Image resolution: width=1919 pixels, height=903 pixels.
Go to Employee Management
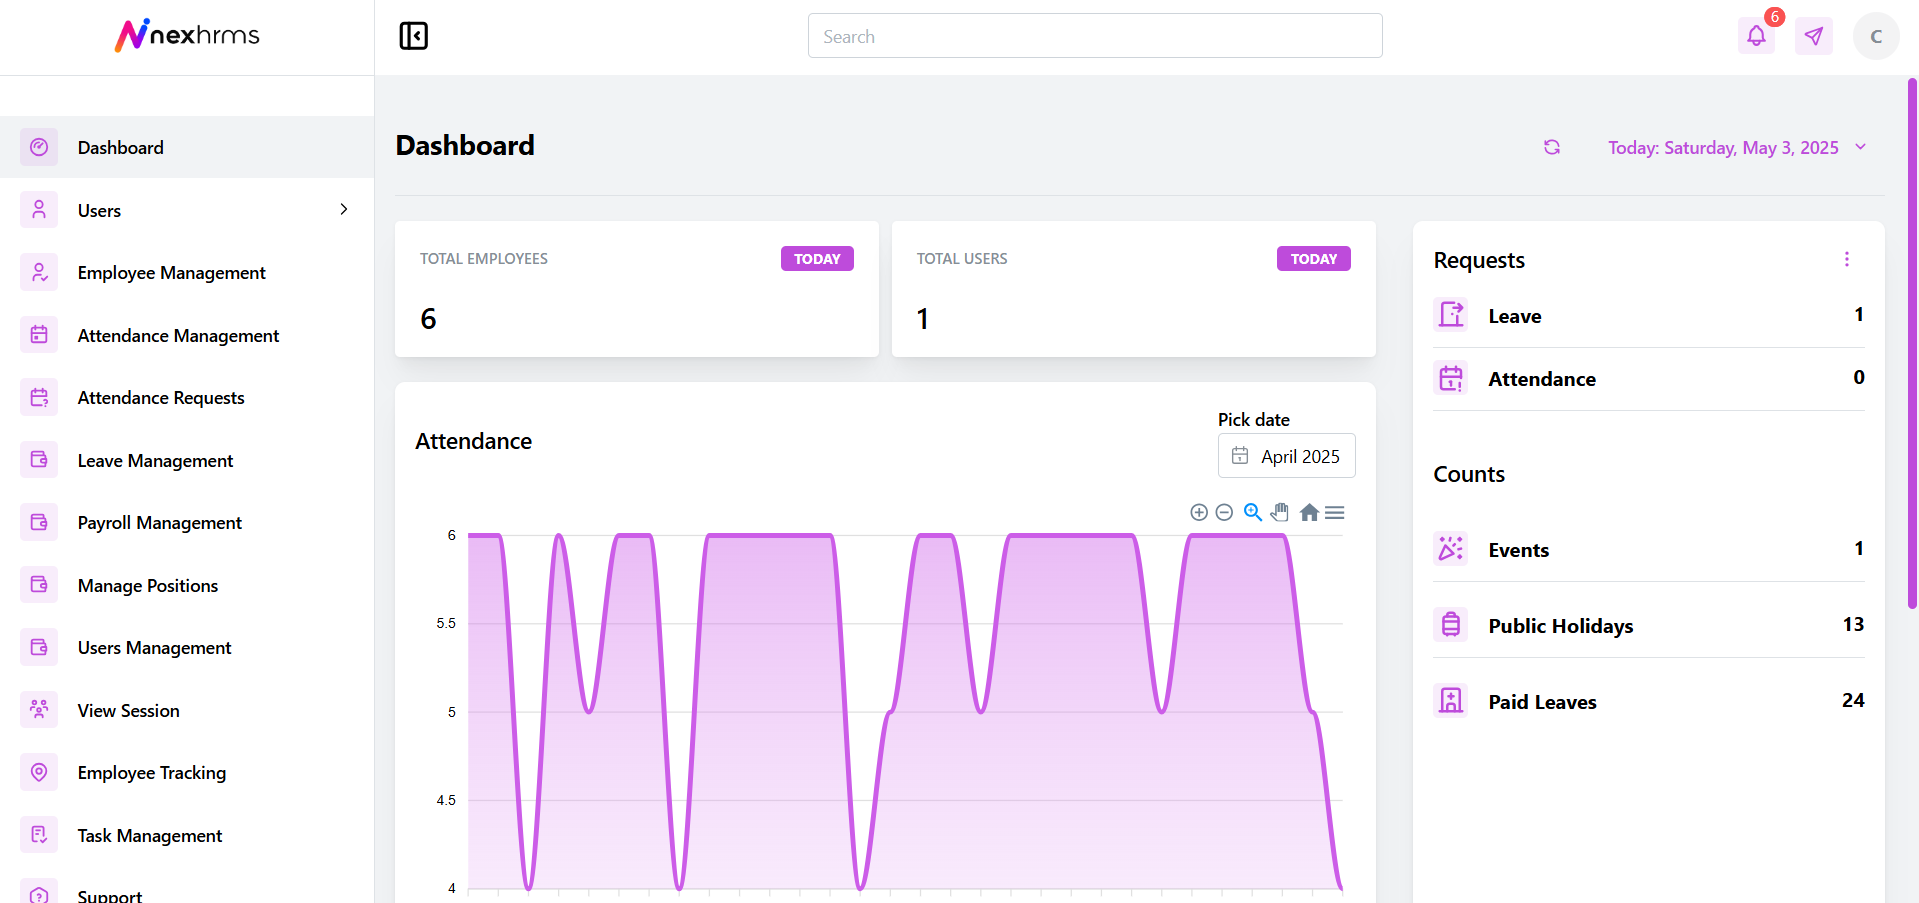click(187, 272)
